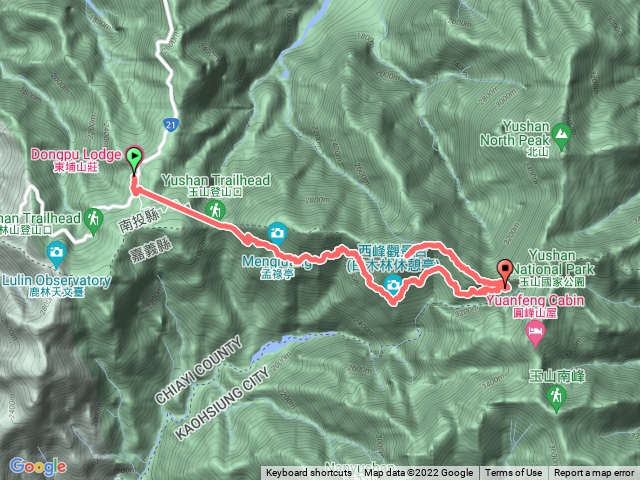The image size is (640, 480).
Task: Select the Yushan Trailhead hiking icon
Action: pyautogui.click(x=216, y=211)
